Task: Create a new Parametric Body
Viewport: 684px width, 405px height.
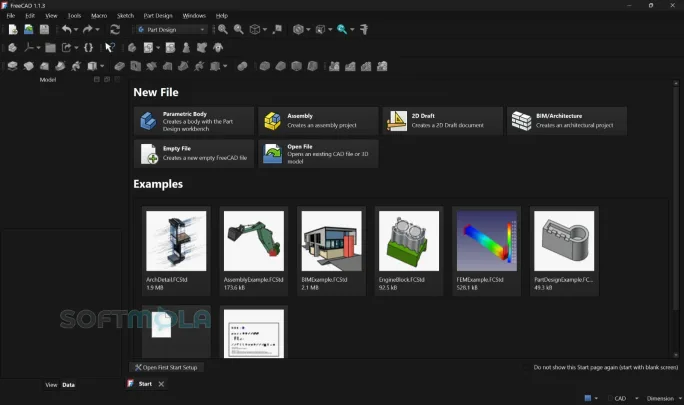Action: pos(194,121)
